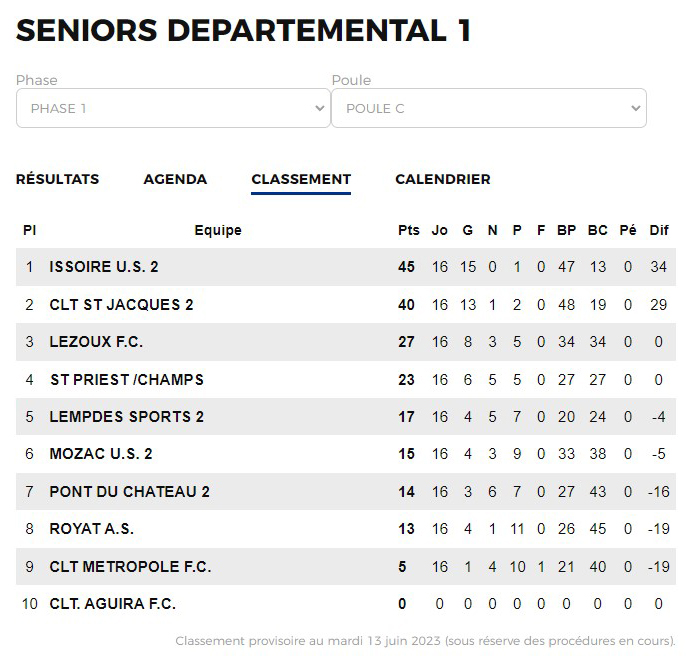Open PONT DU CHATEAU 2 team

129,492
